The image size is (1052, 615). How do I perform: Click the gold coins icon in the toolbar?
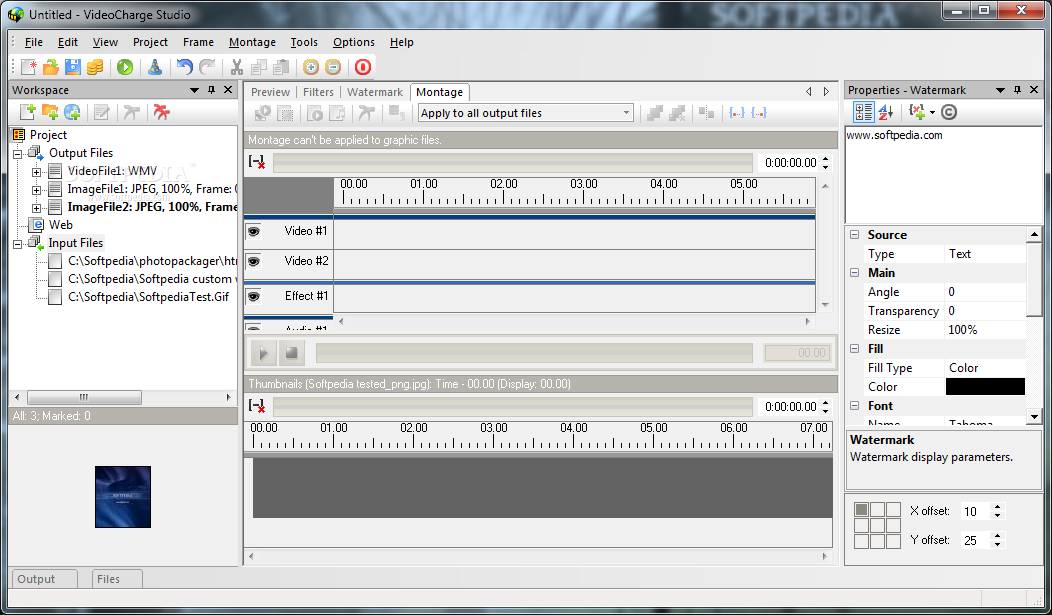[x=95, y=67]
